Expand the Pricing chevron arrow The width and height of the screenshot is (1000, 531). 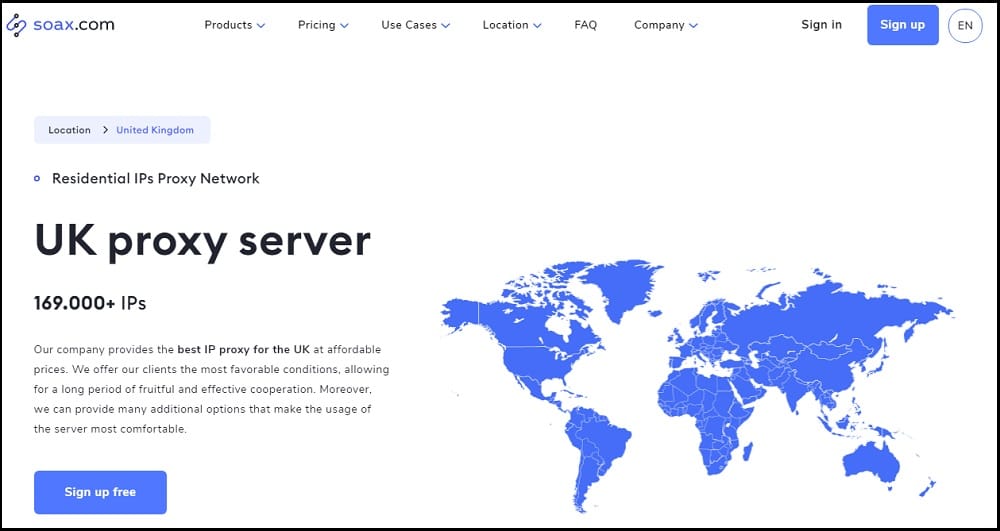(344, 25)
